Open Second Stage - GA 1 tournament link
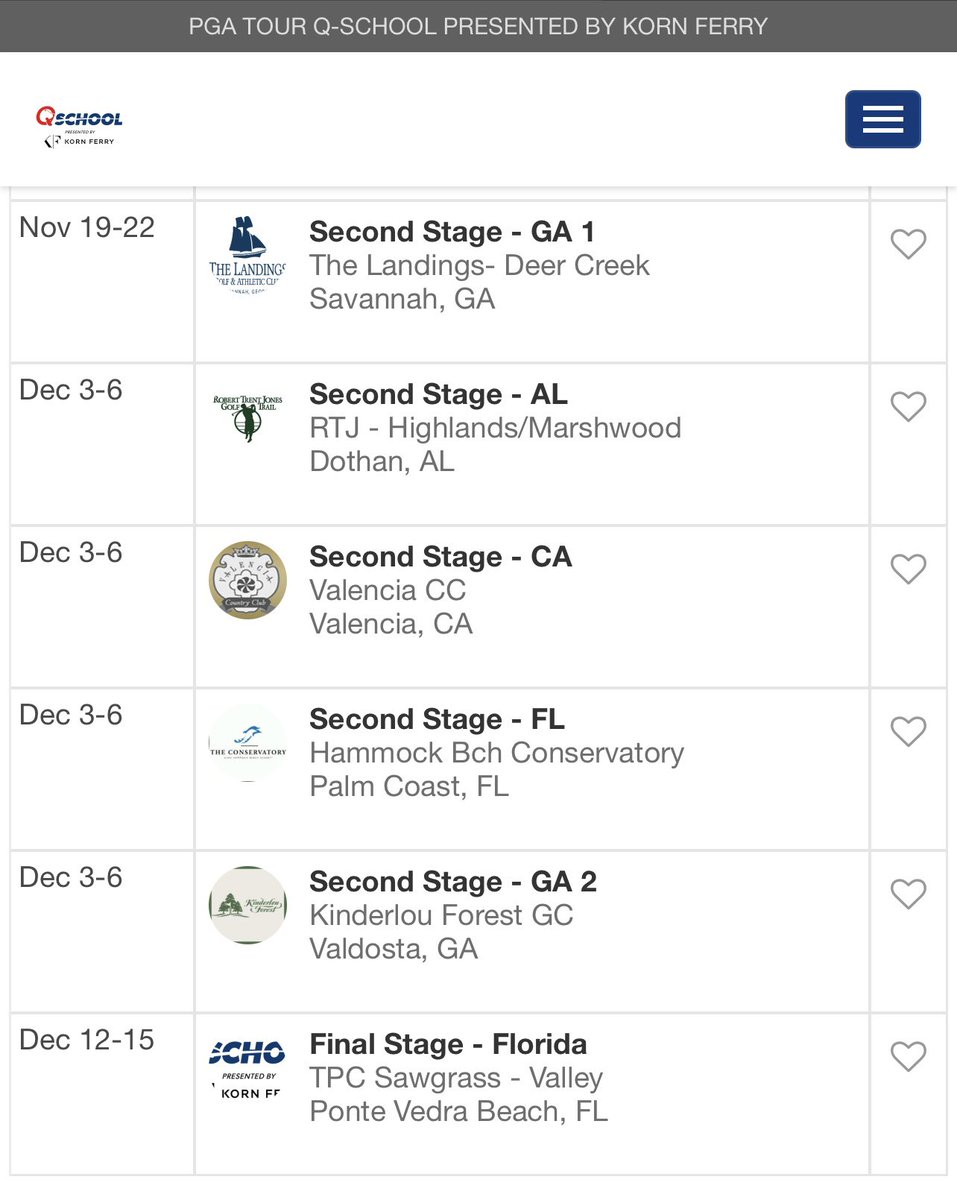This screenshot has width=957, height=1200. tap(452, 232)
